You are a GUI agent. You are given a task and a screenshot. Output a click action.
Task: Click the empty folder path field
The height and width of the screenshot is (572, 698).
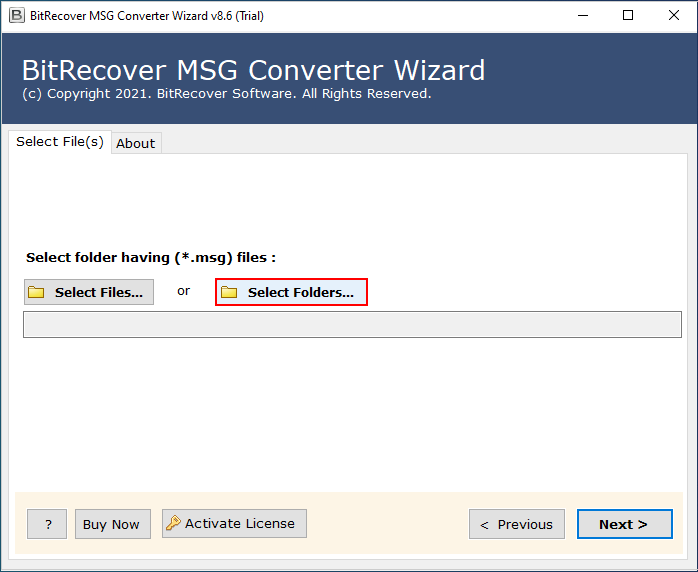pyautogui.click(x=352, y=325)
